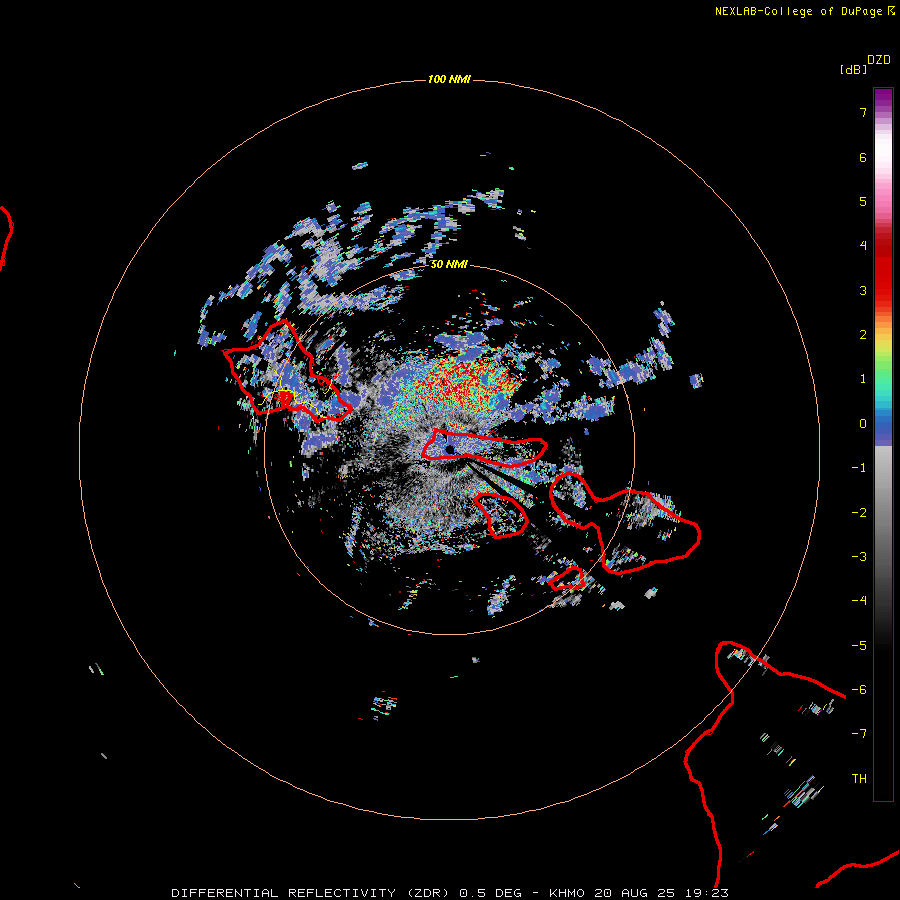Click the 6 value on the color scale
The width and height of the screenshot is (900, 900).
coord(863,157)
